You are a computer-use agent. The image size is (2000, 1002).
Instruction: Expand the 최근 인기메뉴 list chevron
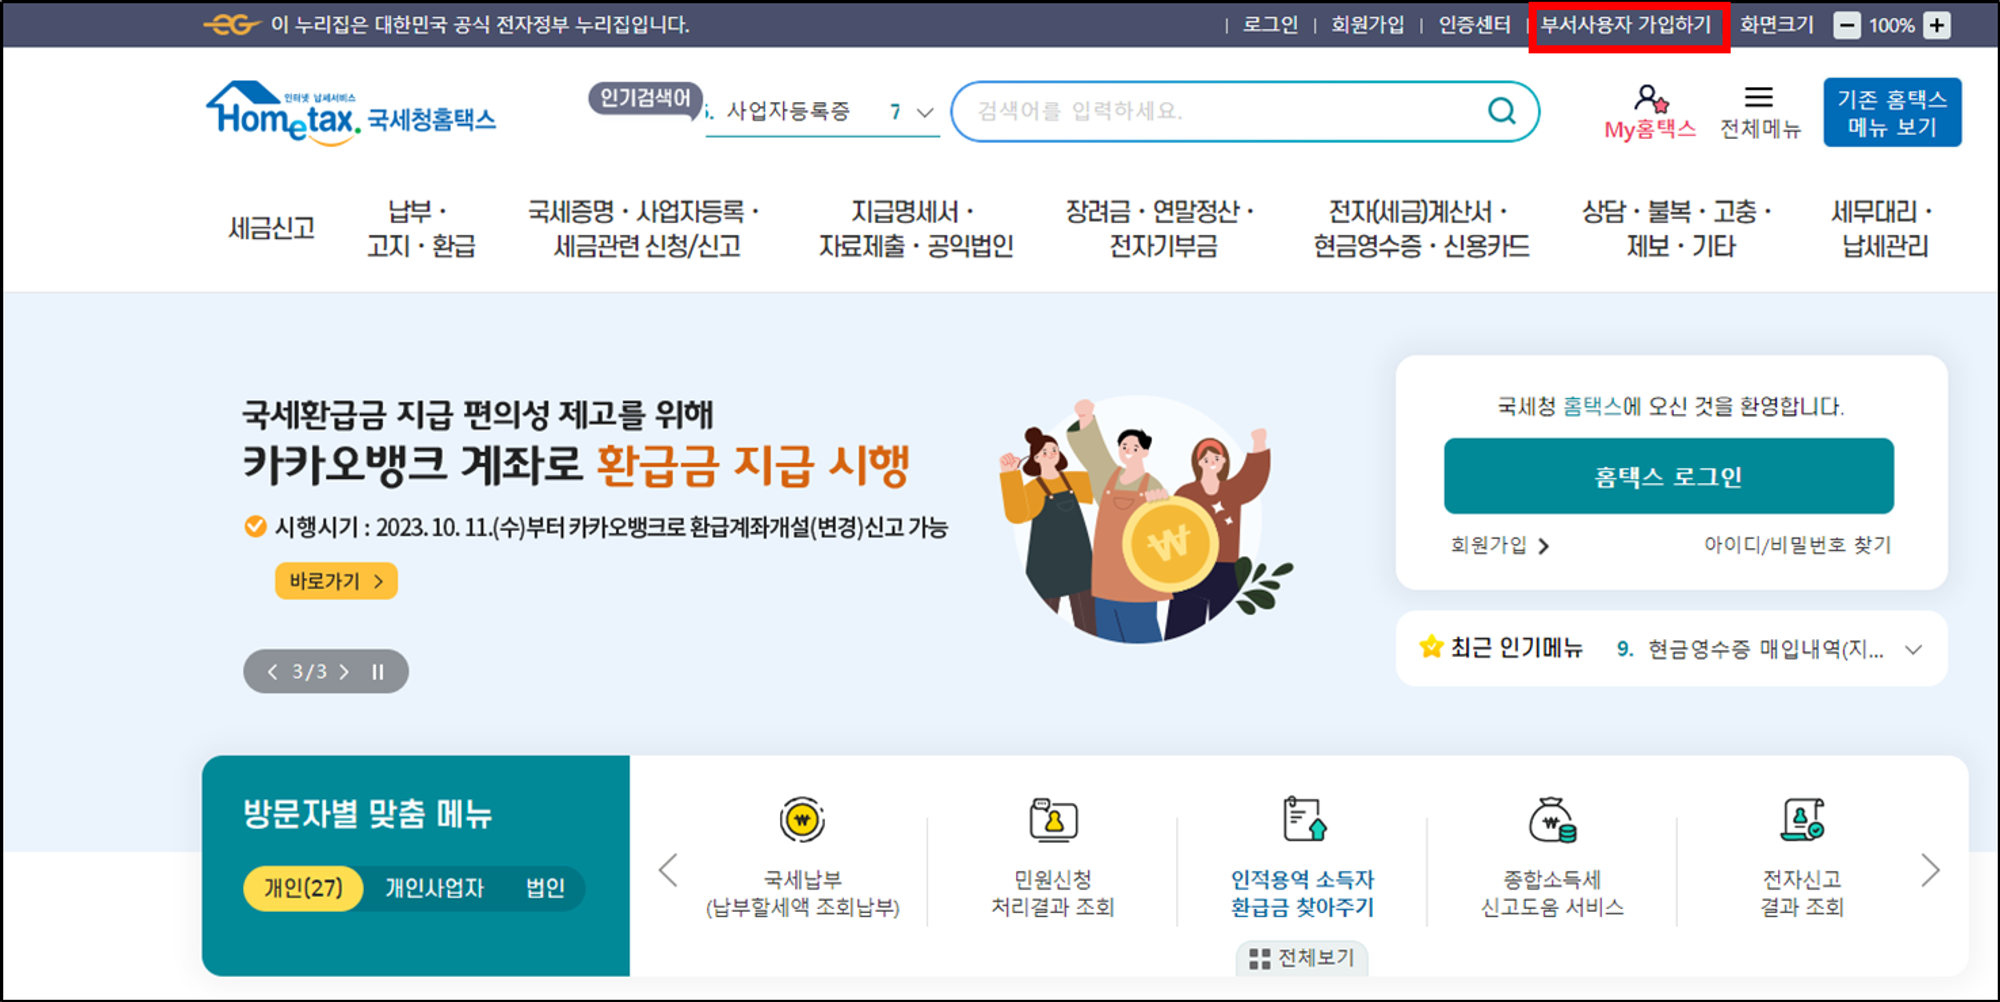(1913, 650)
